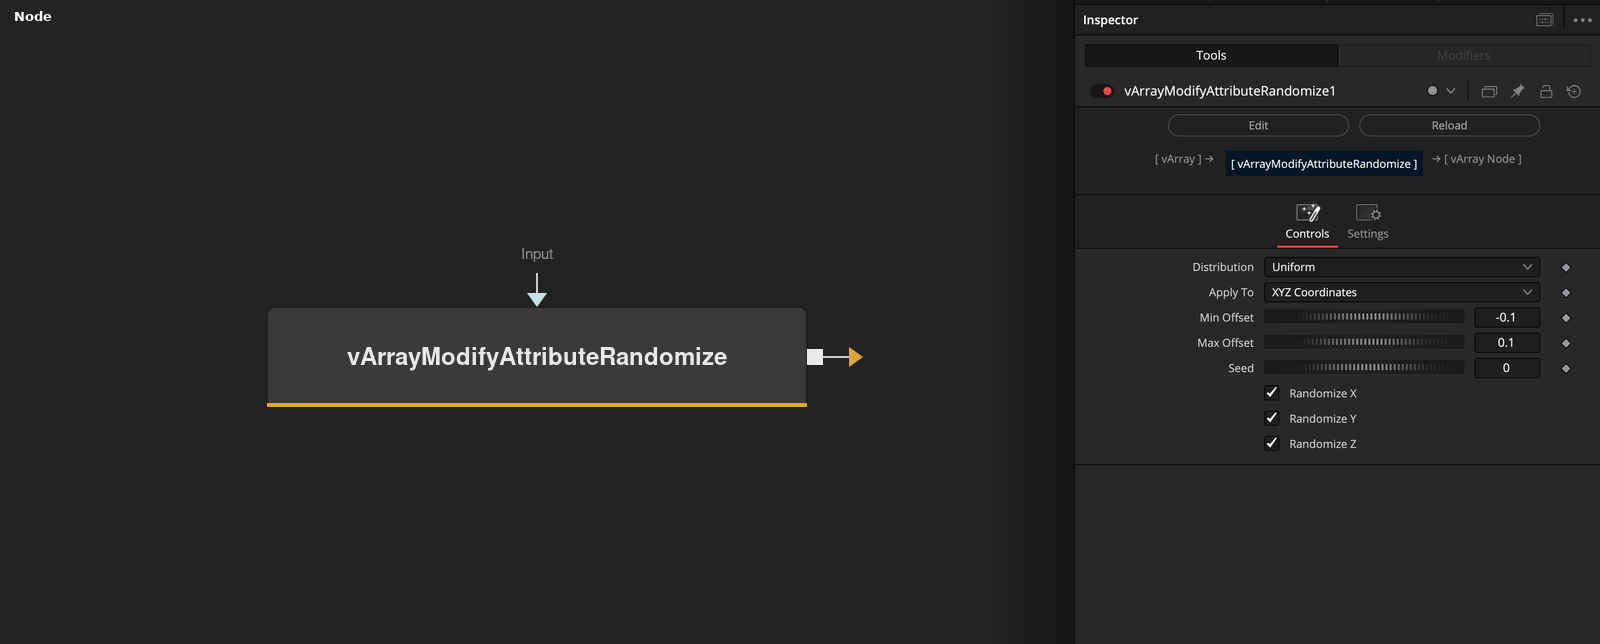Expand the node color chevron menu
This screenshot has height=644, width=1600.
pos(1451,91)
